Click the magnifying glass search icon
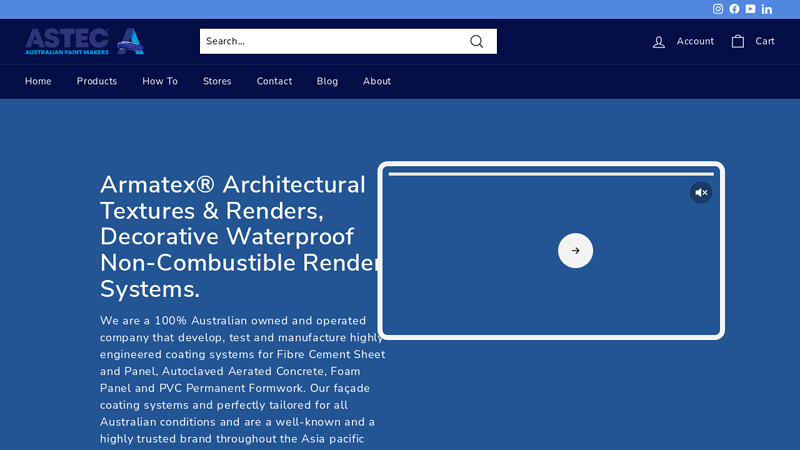This screenshot has height=450, width=800. pos(477,41)
